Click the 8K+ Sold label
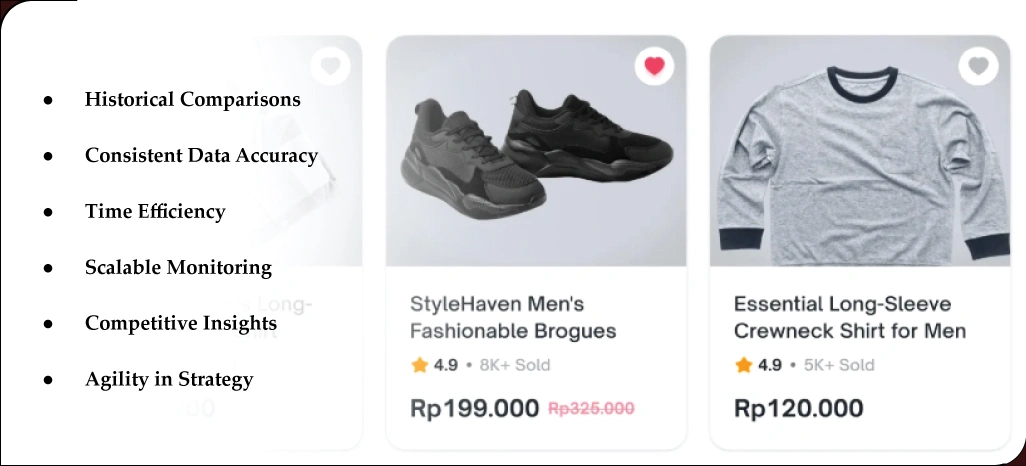1026x466 pixels. pos(515,365)
